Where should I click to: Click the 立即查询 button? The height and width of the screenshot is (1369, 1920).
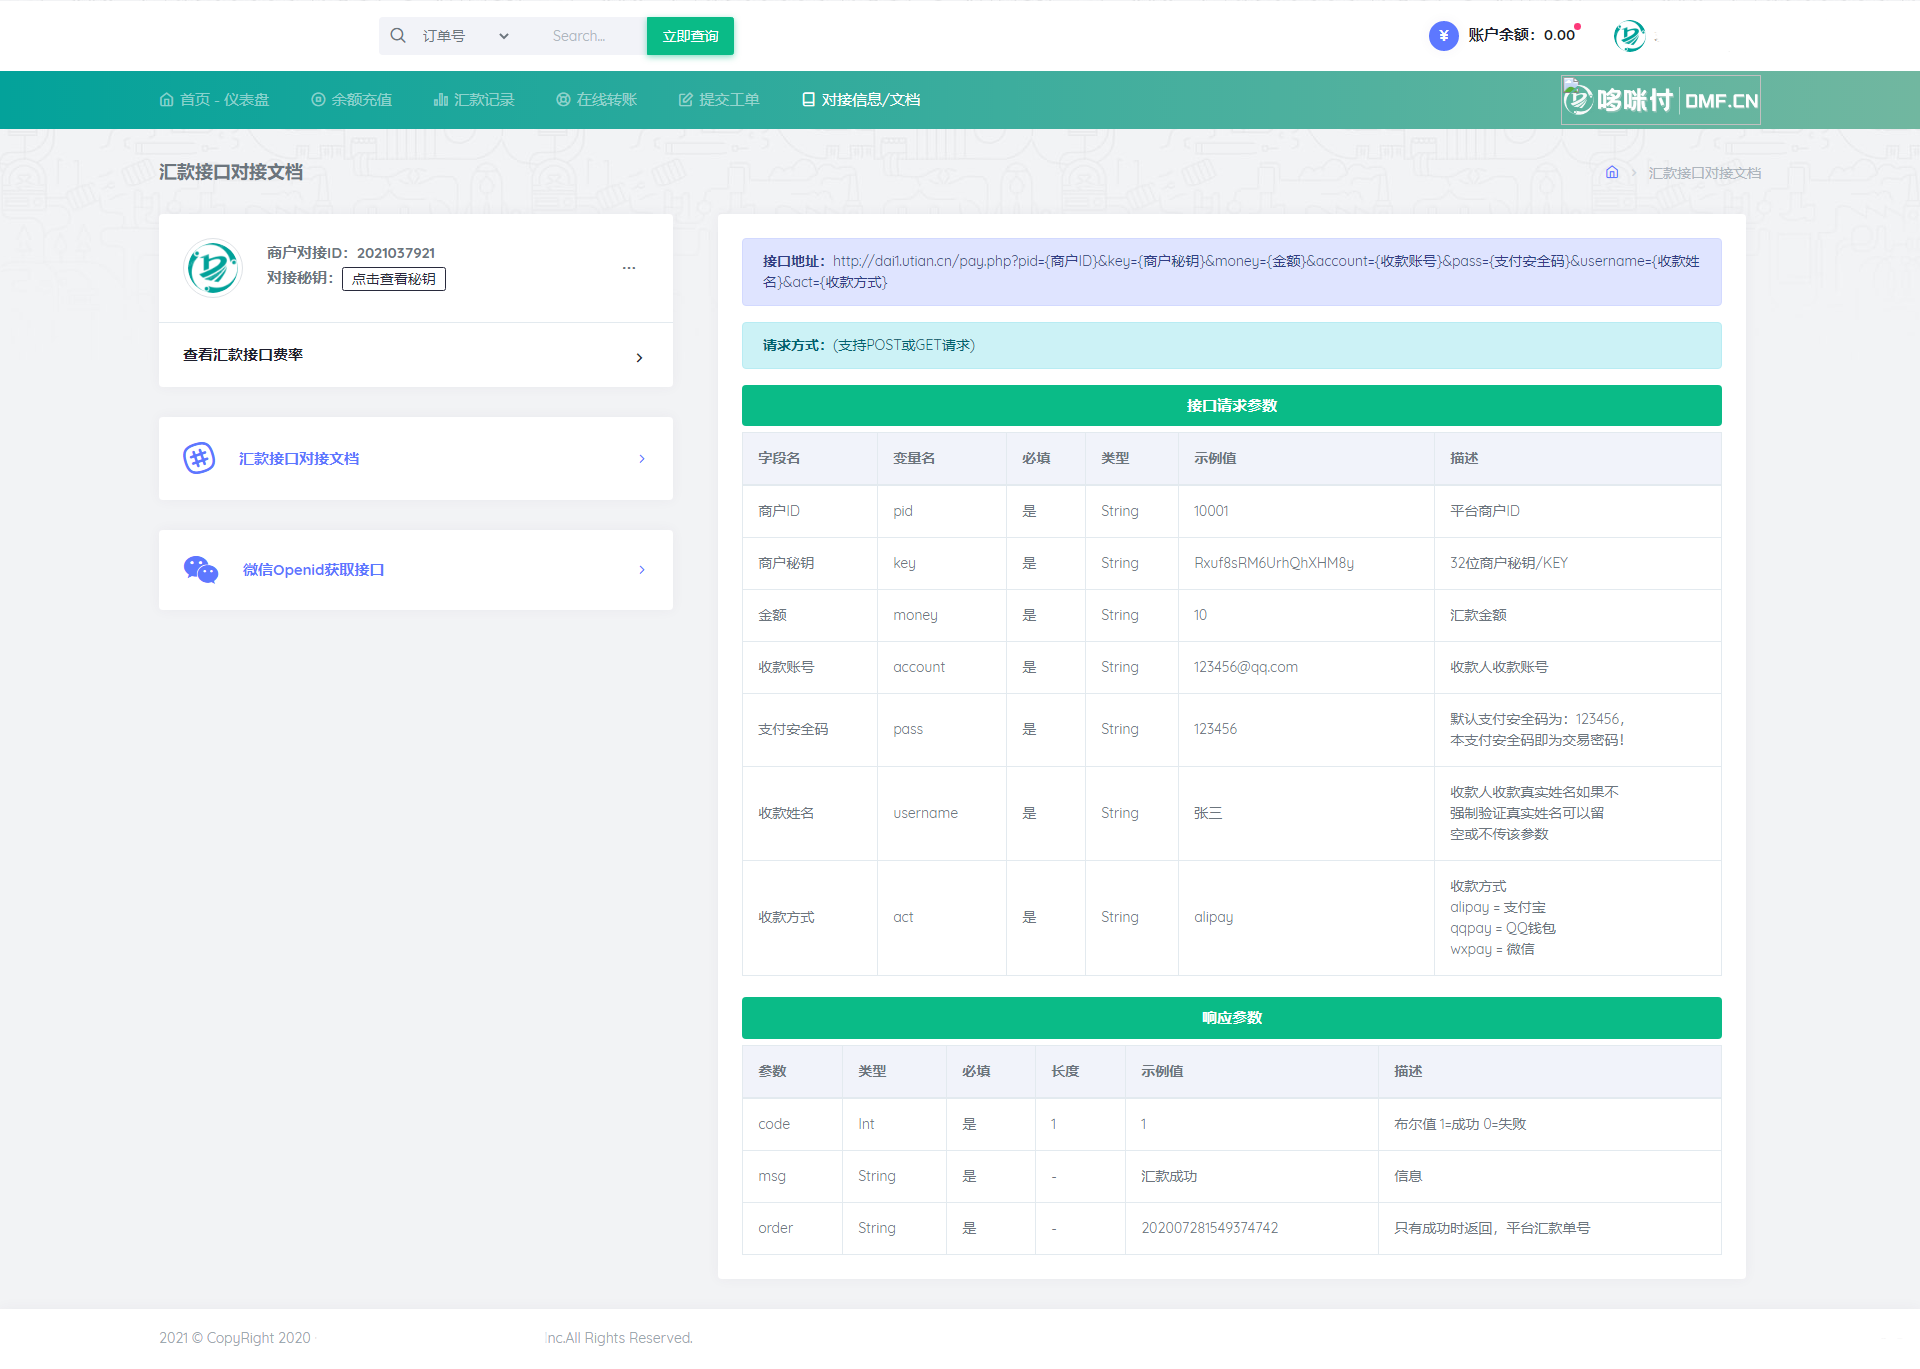click(690, 36)
